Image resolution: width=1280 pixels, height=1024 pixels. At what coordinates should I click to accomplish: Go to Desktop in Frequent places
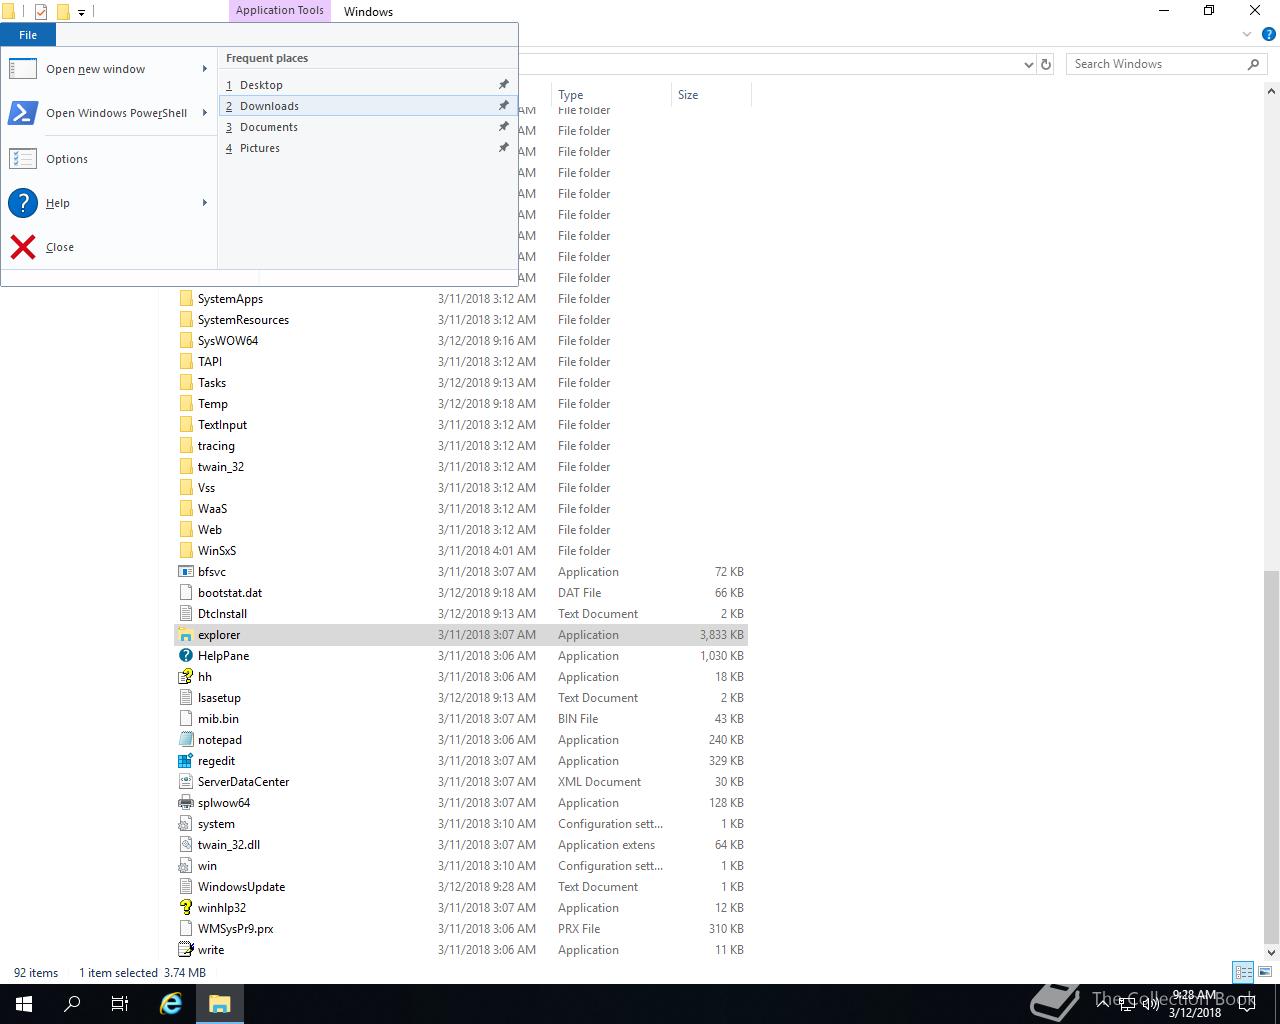coord(366,85)
